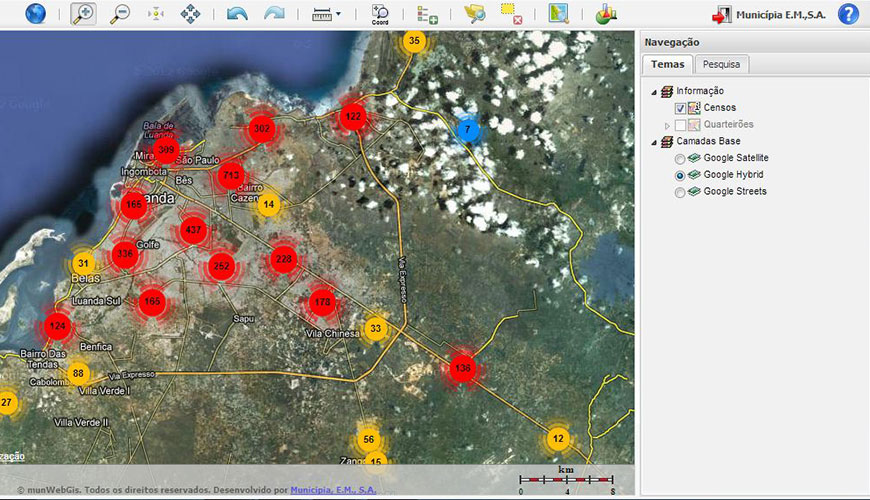Click the Google Satellite layer icon
The width and height of the screenshot is (870, 500).
(694, 158)
